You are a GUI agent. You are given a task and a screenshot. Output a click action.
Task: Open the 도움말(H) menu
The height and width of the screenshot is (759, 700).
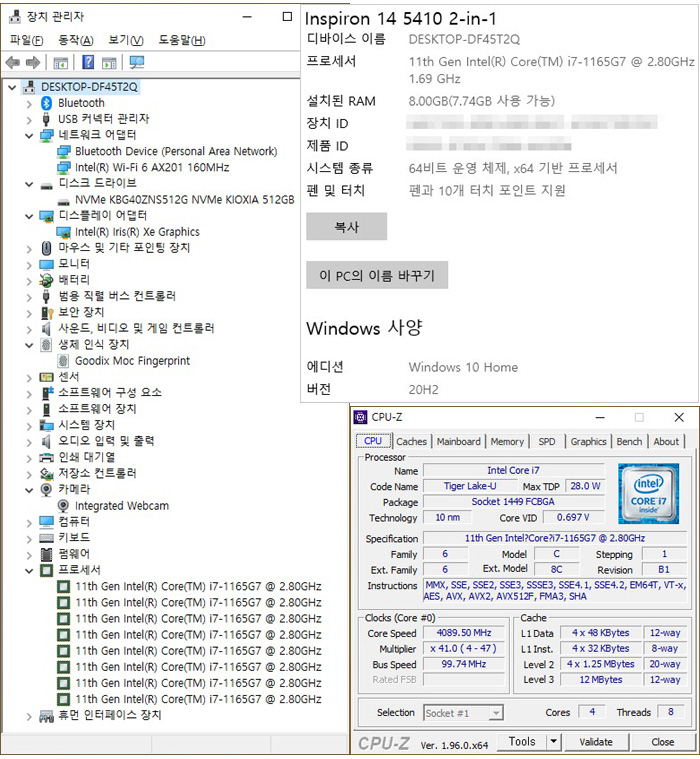coord(182,40)
